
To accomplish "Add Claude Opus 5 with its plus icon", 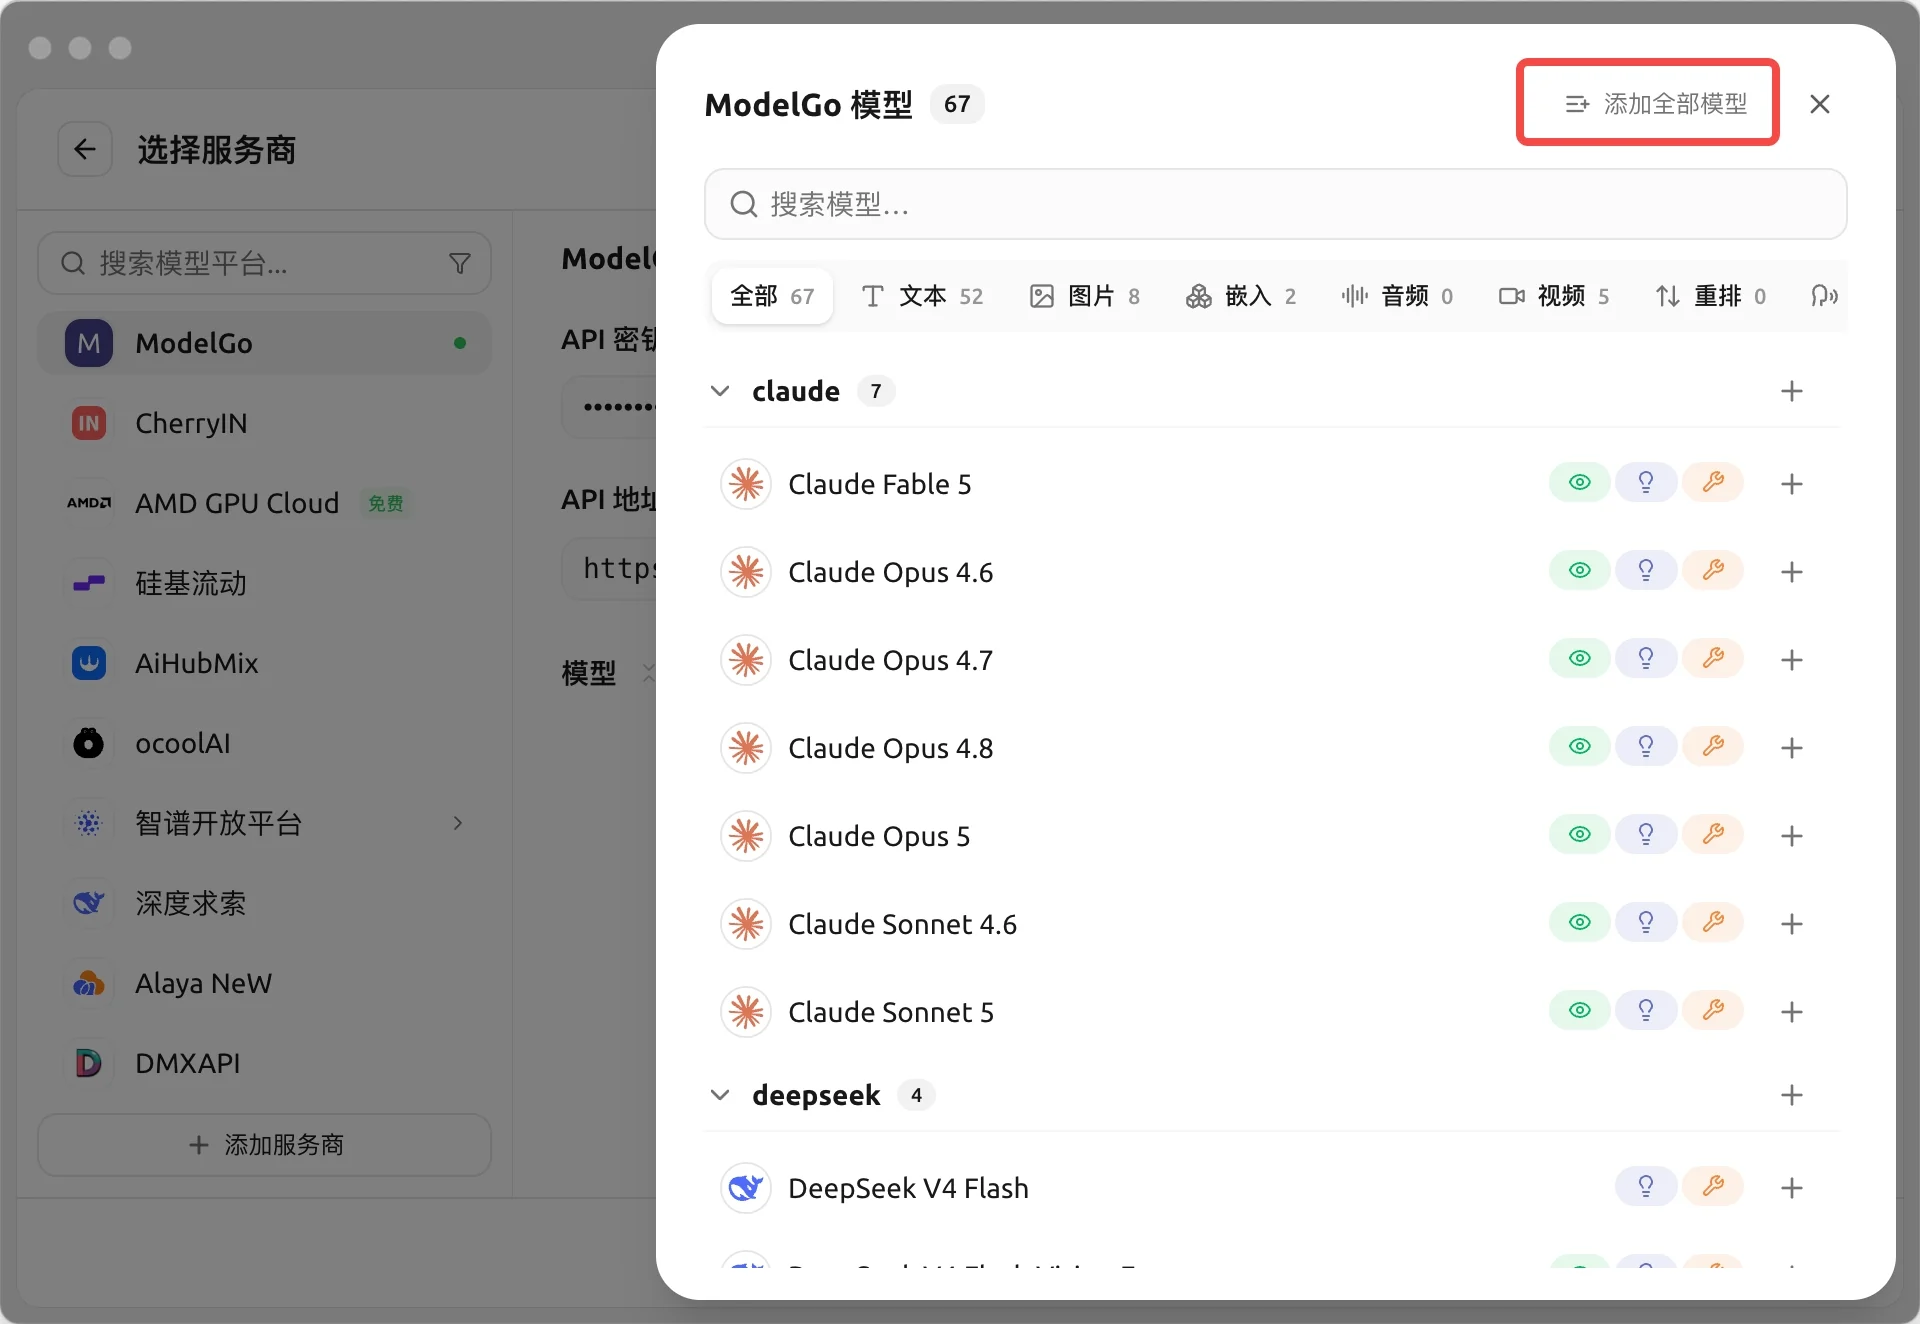I will pos(1791,836).
